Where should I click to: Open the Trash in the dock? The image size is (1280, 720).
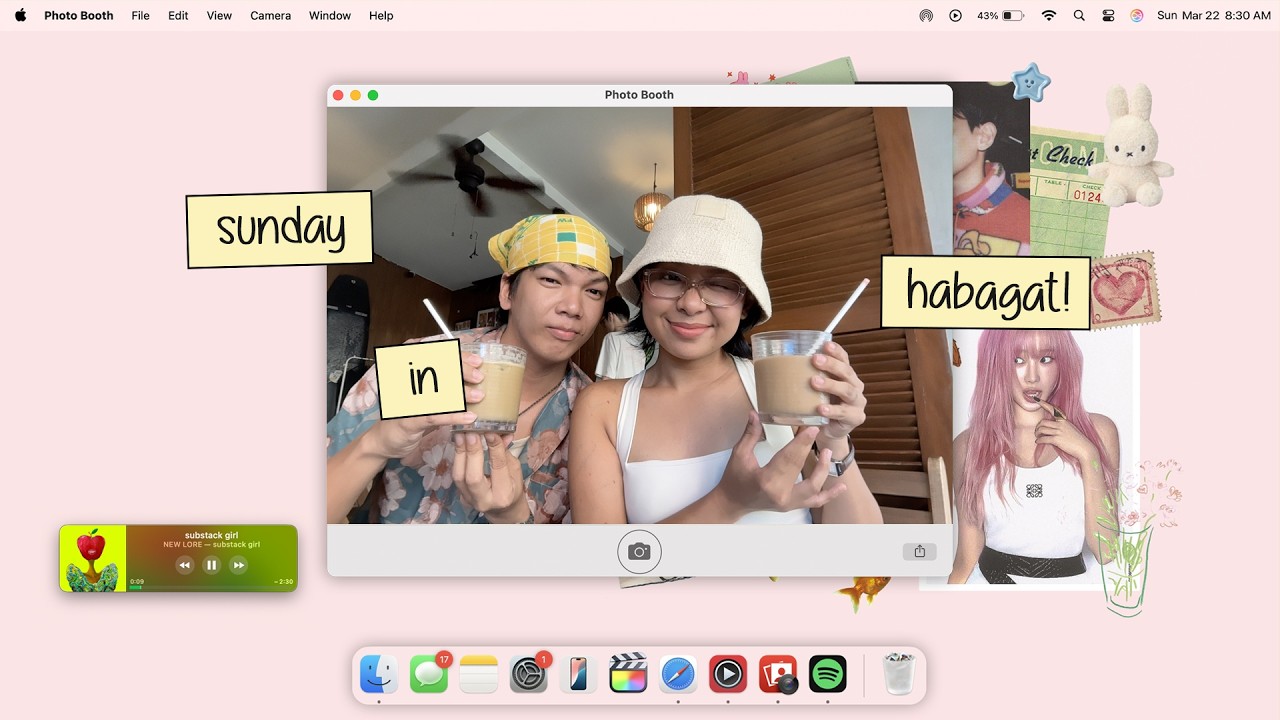[899, 674]
